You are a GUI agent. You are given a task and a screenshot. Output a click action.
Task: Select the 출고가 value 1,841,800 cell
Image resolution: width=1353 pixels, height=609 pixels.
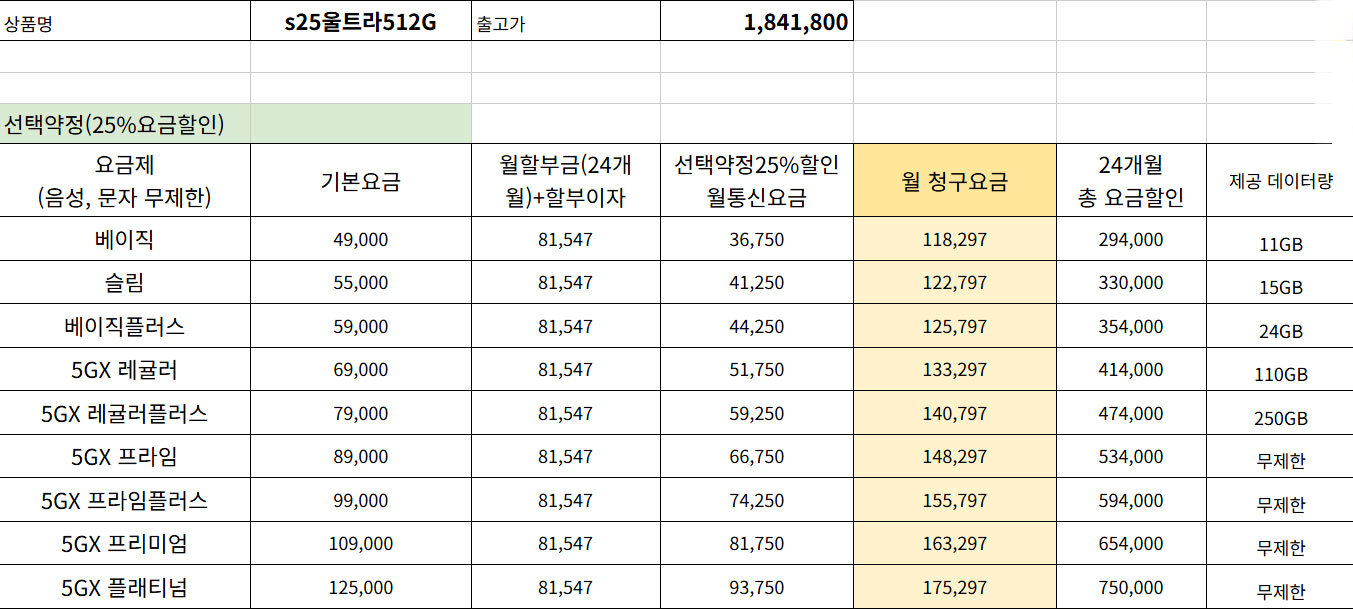(x=756, y=22)
